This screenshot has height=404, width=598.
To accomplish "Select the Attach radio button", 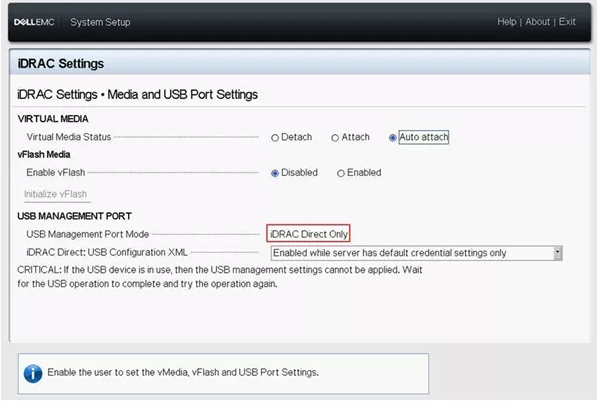I will point(335,138).
